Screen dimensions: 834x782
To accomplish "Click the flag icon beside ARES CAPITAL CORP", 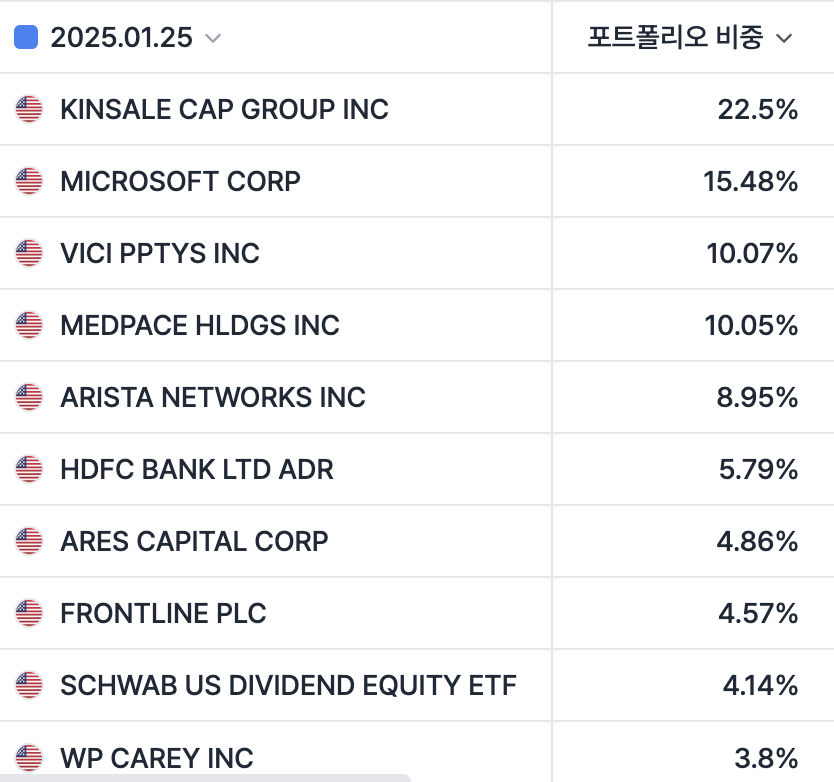I will point(29,541).
